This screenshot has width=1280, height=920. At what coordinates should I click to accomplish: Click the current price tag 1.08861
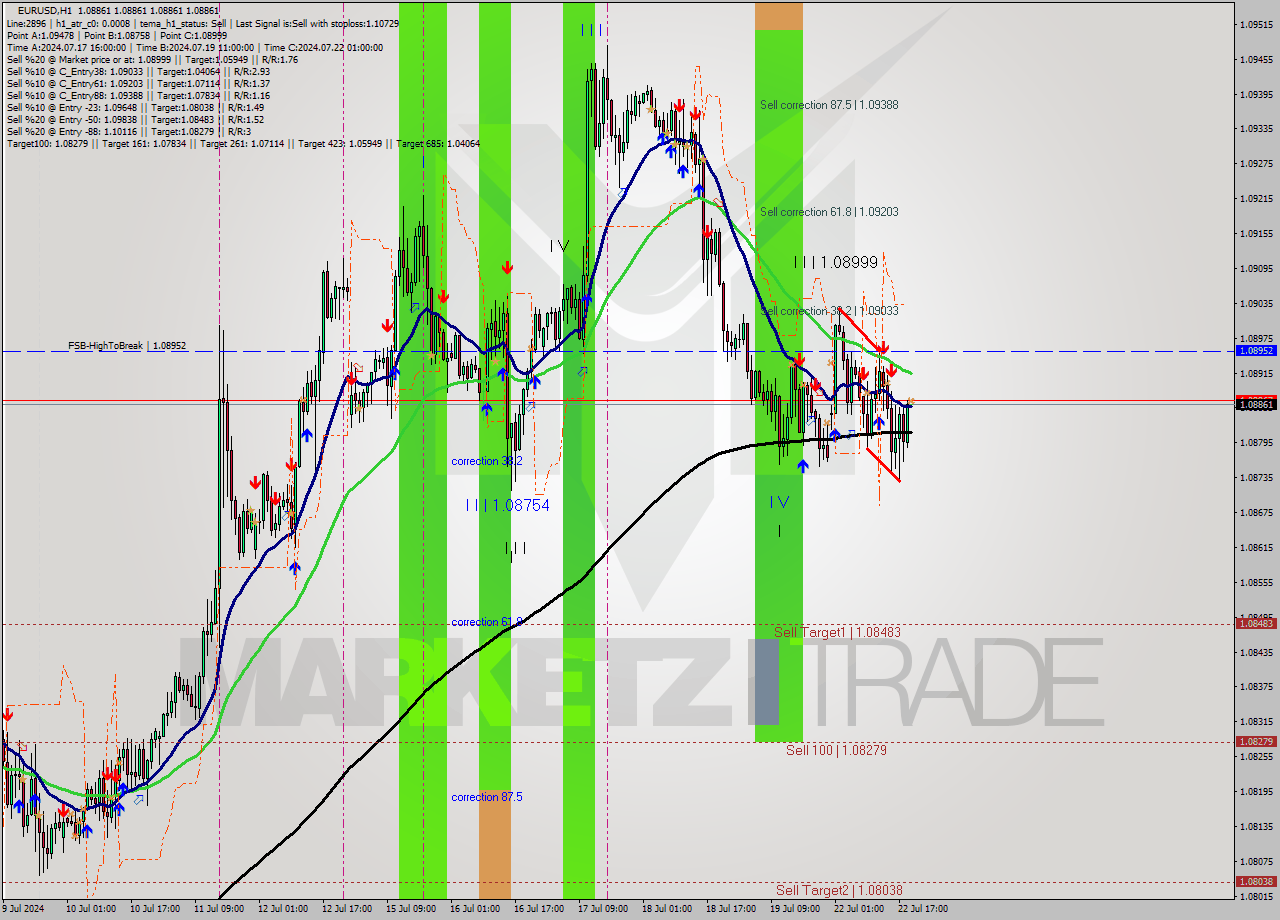coord(1255,404)
